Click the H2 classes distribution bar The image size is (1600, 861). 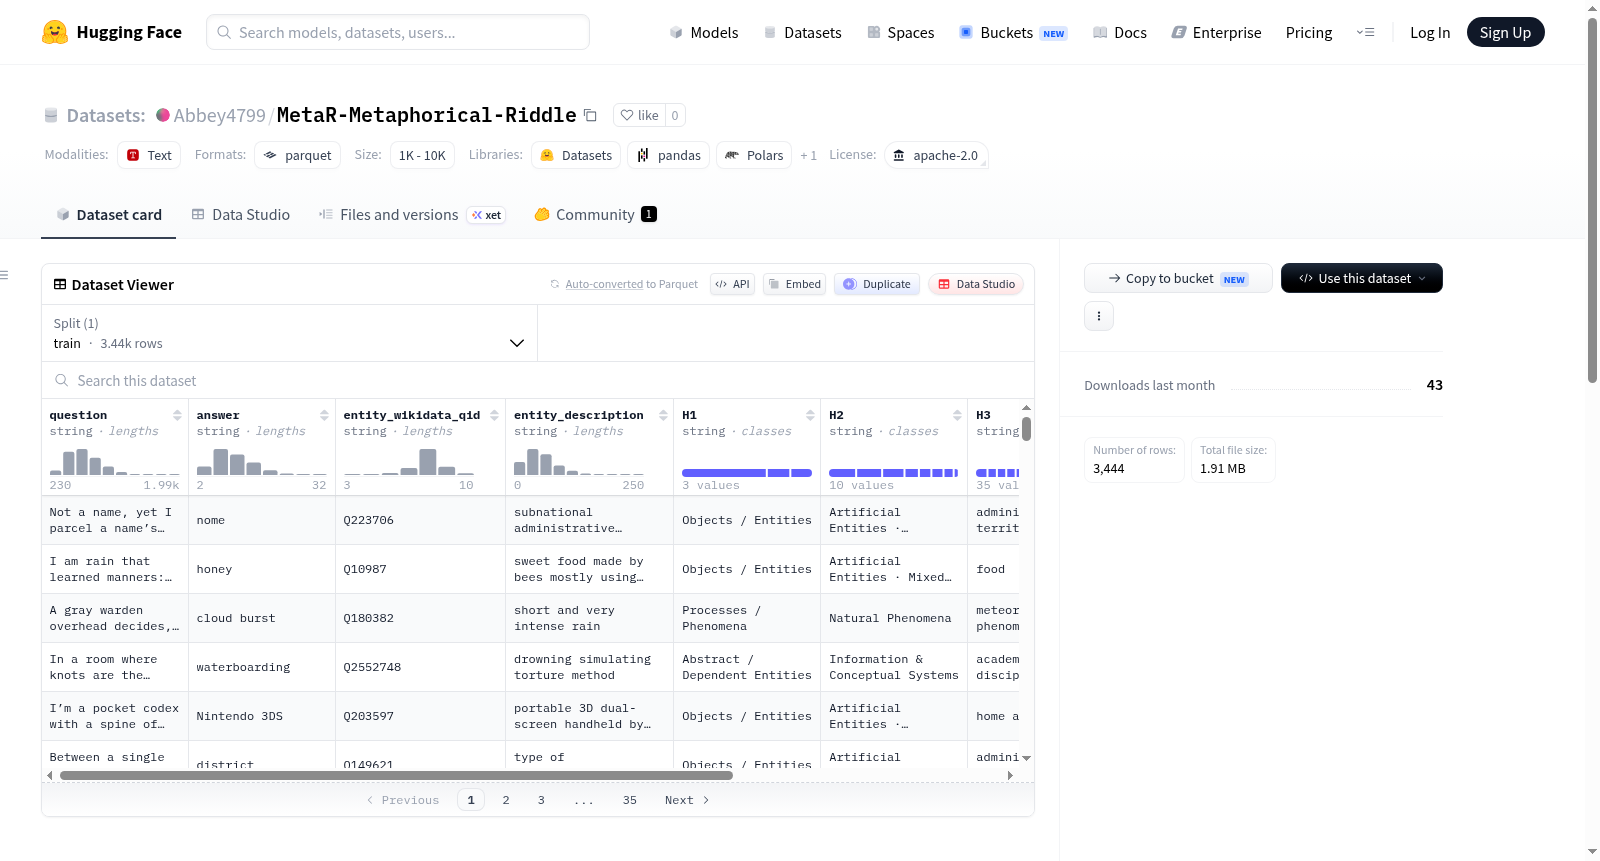click(x=894, y=472)
